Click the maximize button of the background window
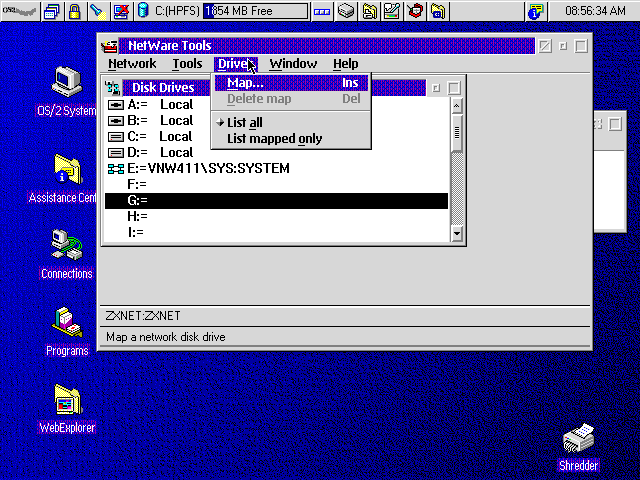Screen dimensions: 640x480 [x=616, y=124]
